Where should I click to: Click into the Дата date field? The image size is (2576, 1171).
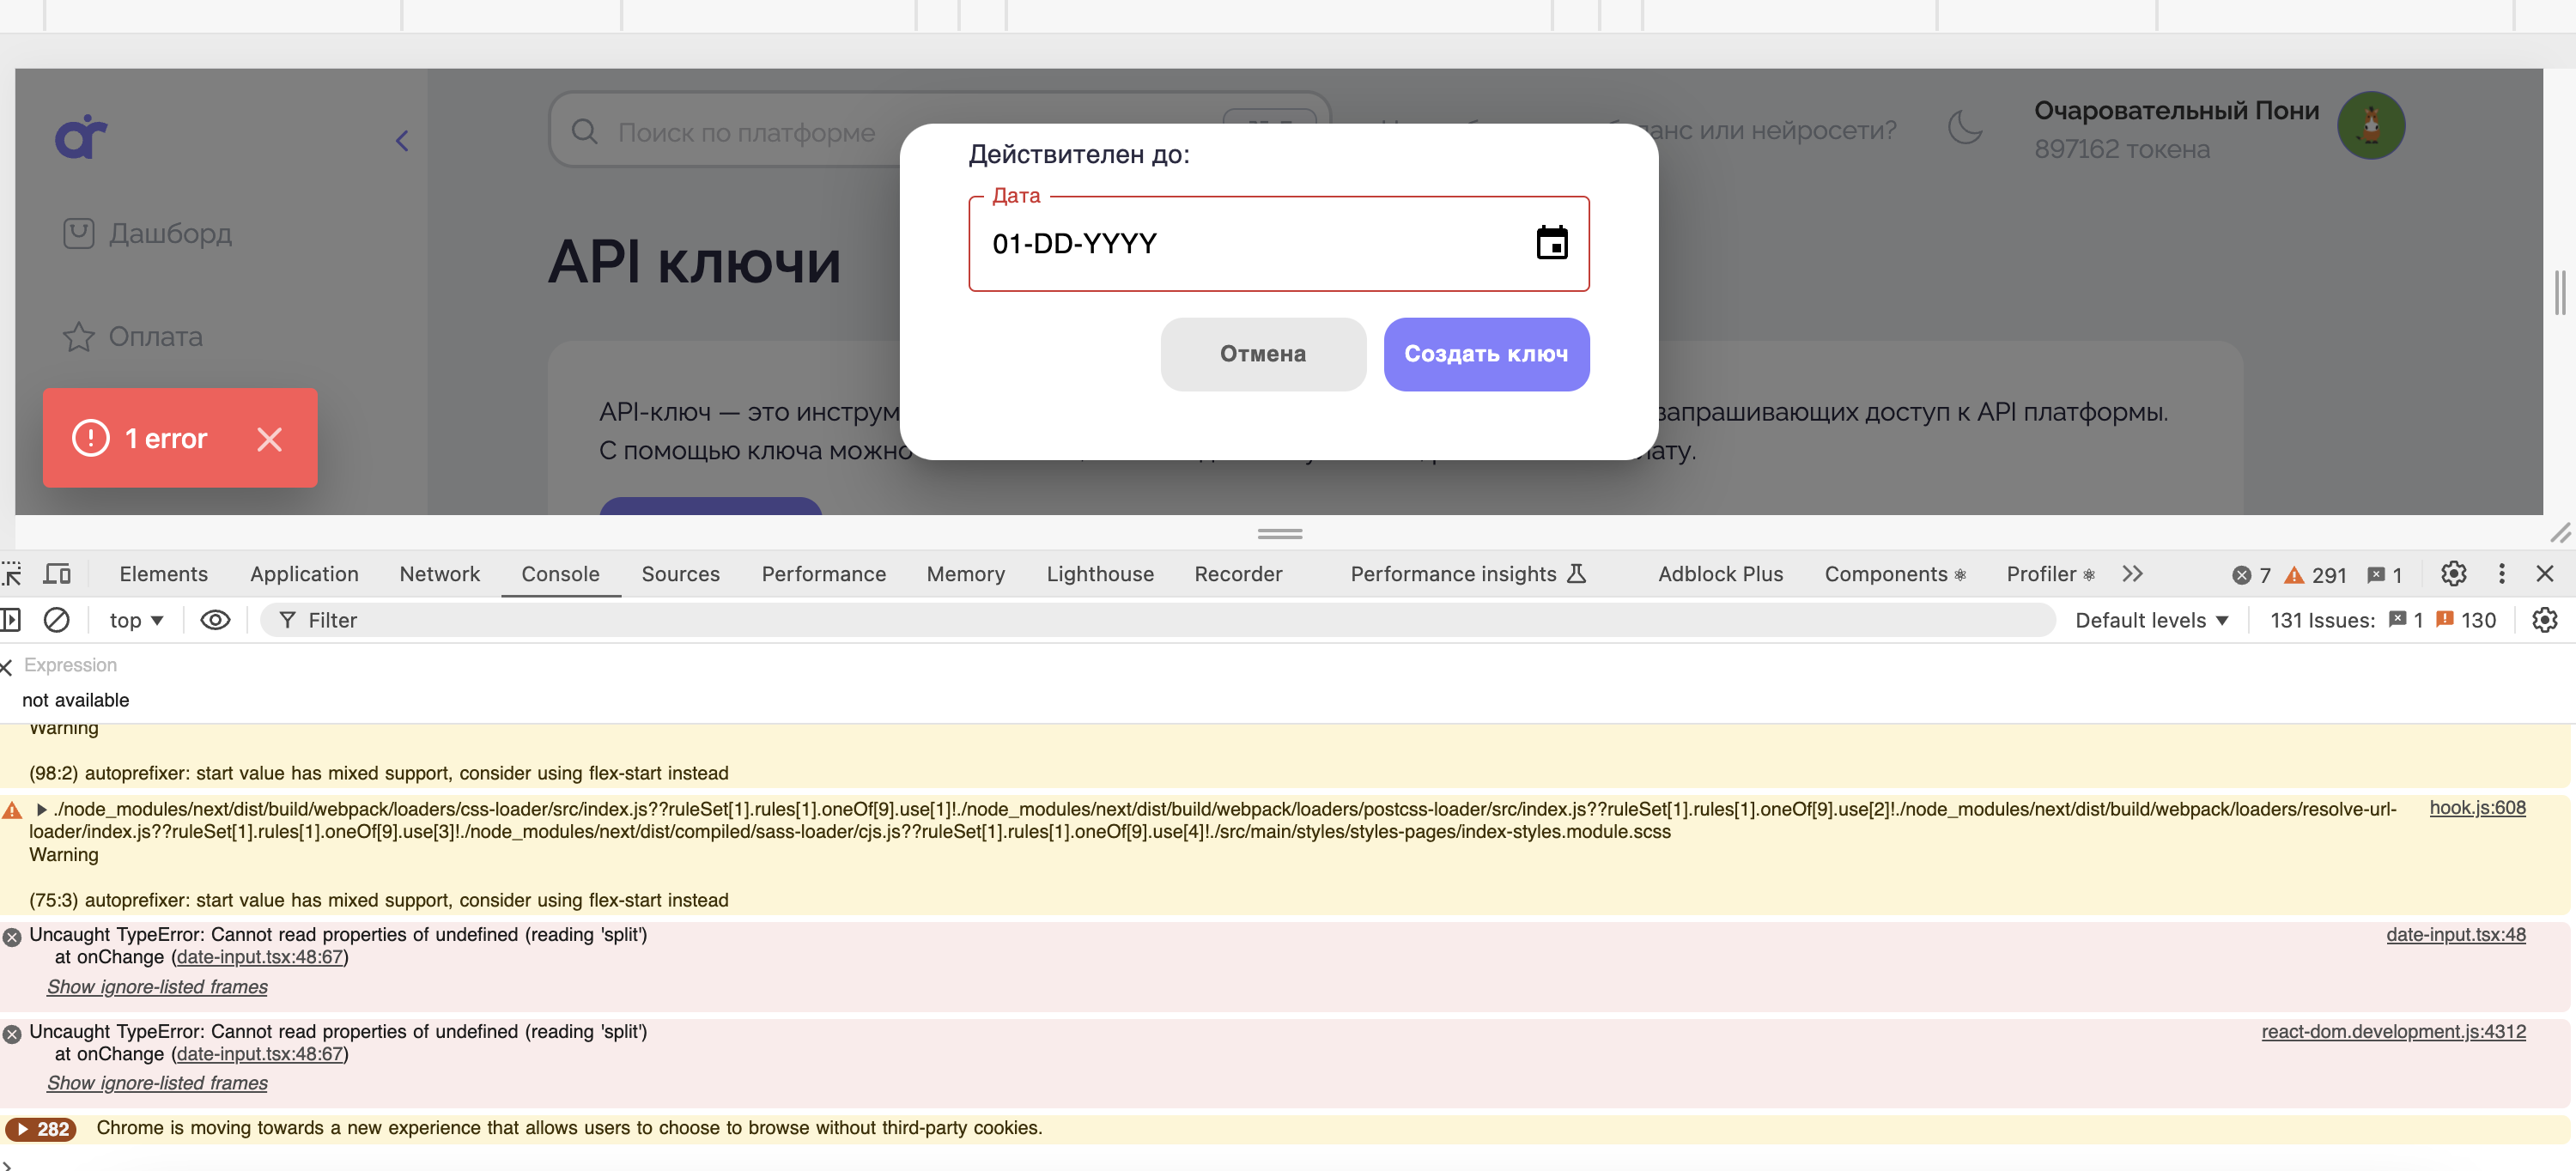1279,243
